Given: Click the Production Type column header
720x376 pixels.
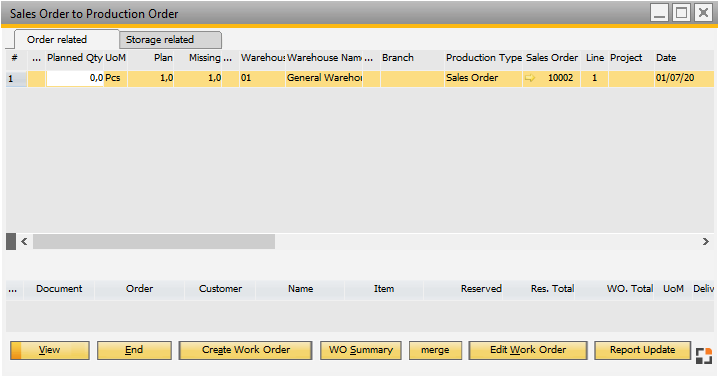Looking at the screenshot, I should pyautogui.click(x=484, y=58).
